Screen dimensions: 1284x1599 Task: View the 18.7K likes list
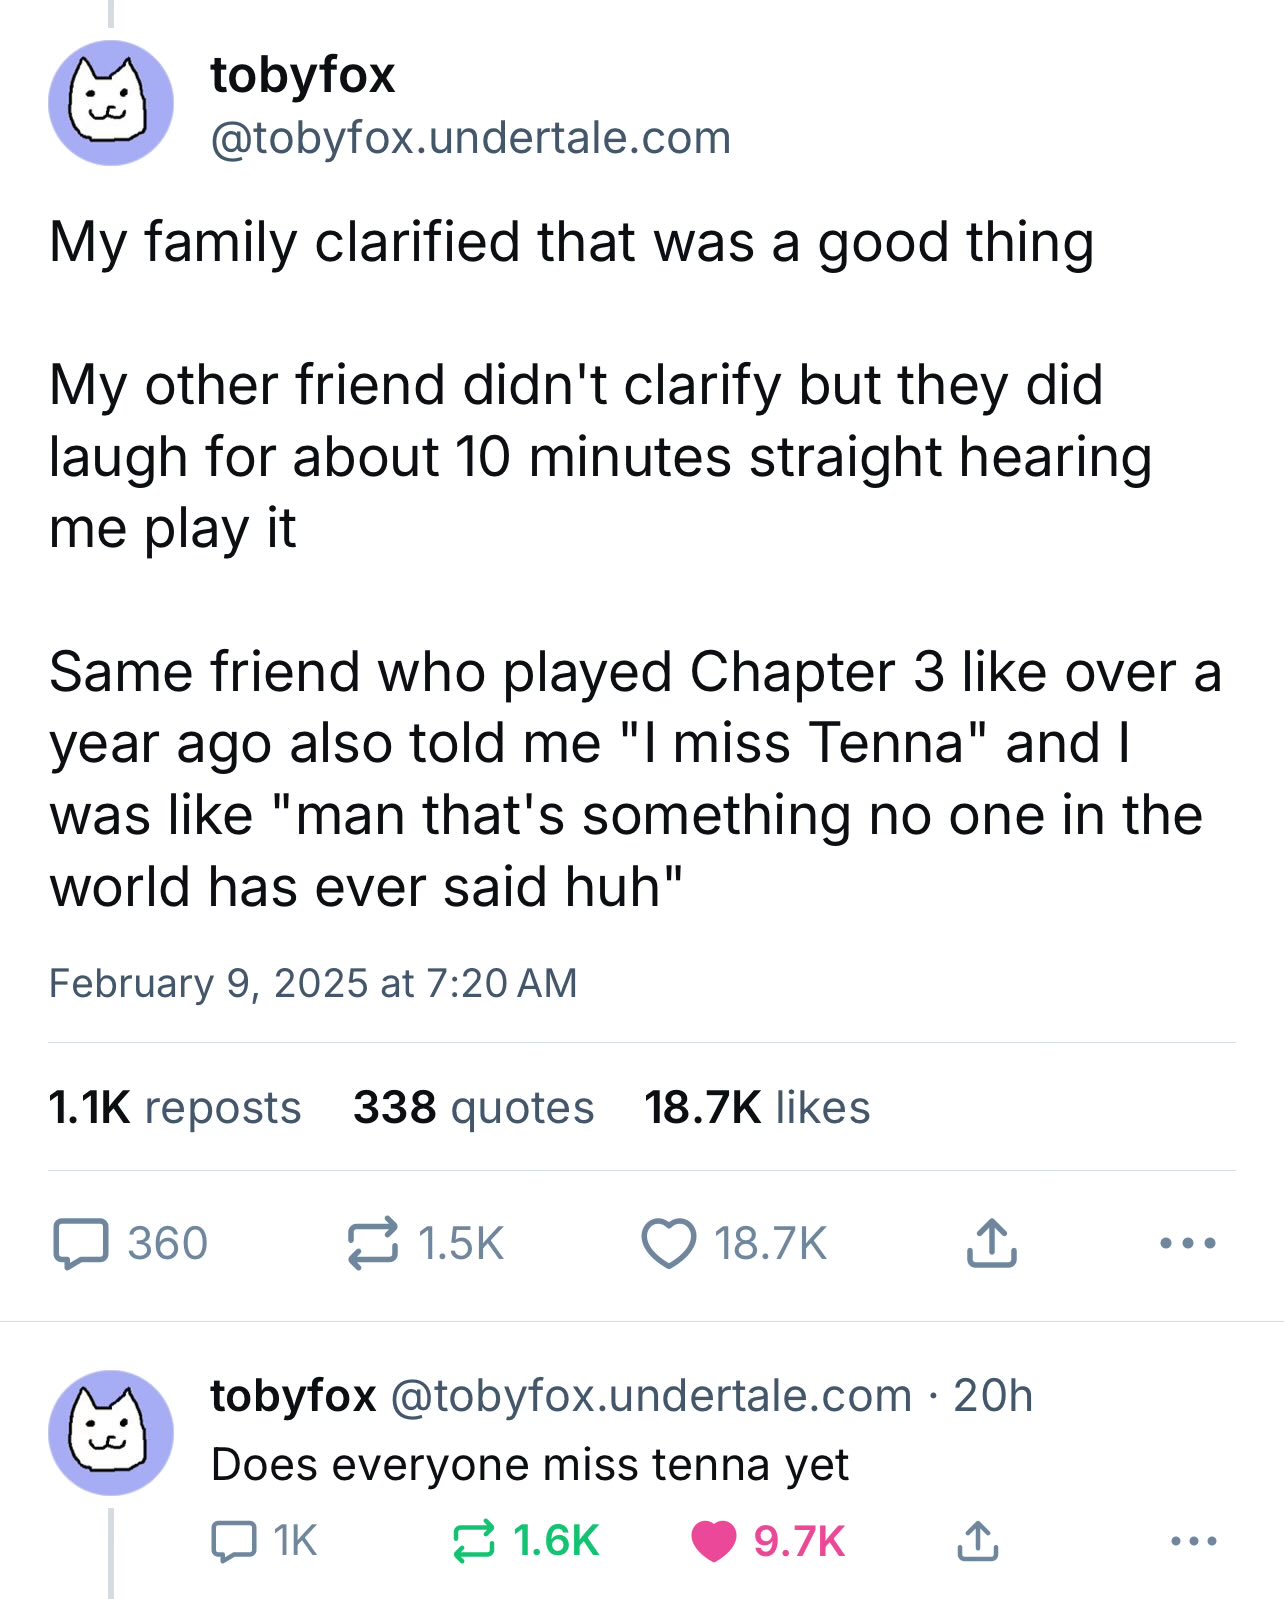(757, 1108)
